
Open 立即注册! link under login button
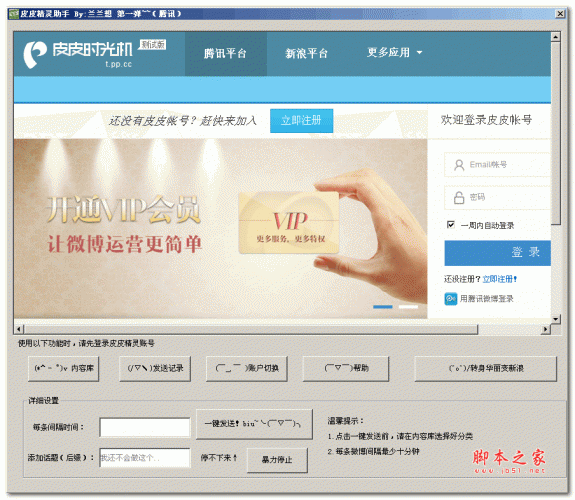point(499,279)
